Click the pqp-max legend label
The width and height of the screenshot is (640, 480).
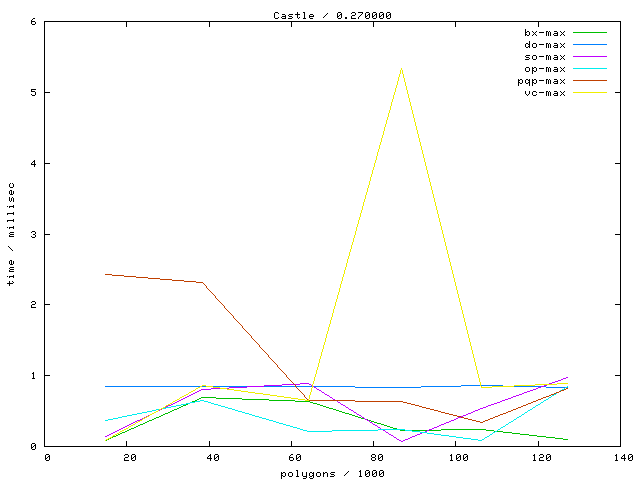(542, 81)
